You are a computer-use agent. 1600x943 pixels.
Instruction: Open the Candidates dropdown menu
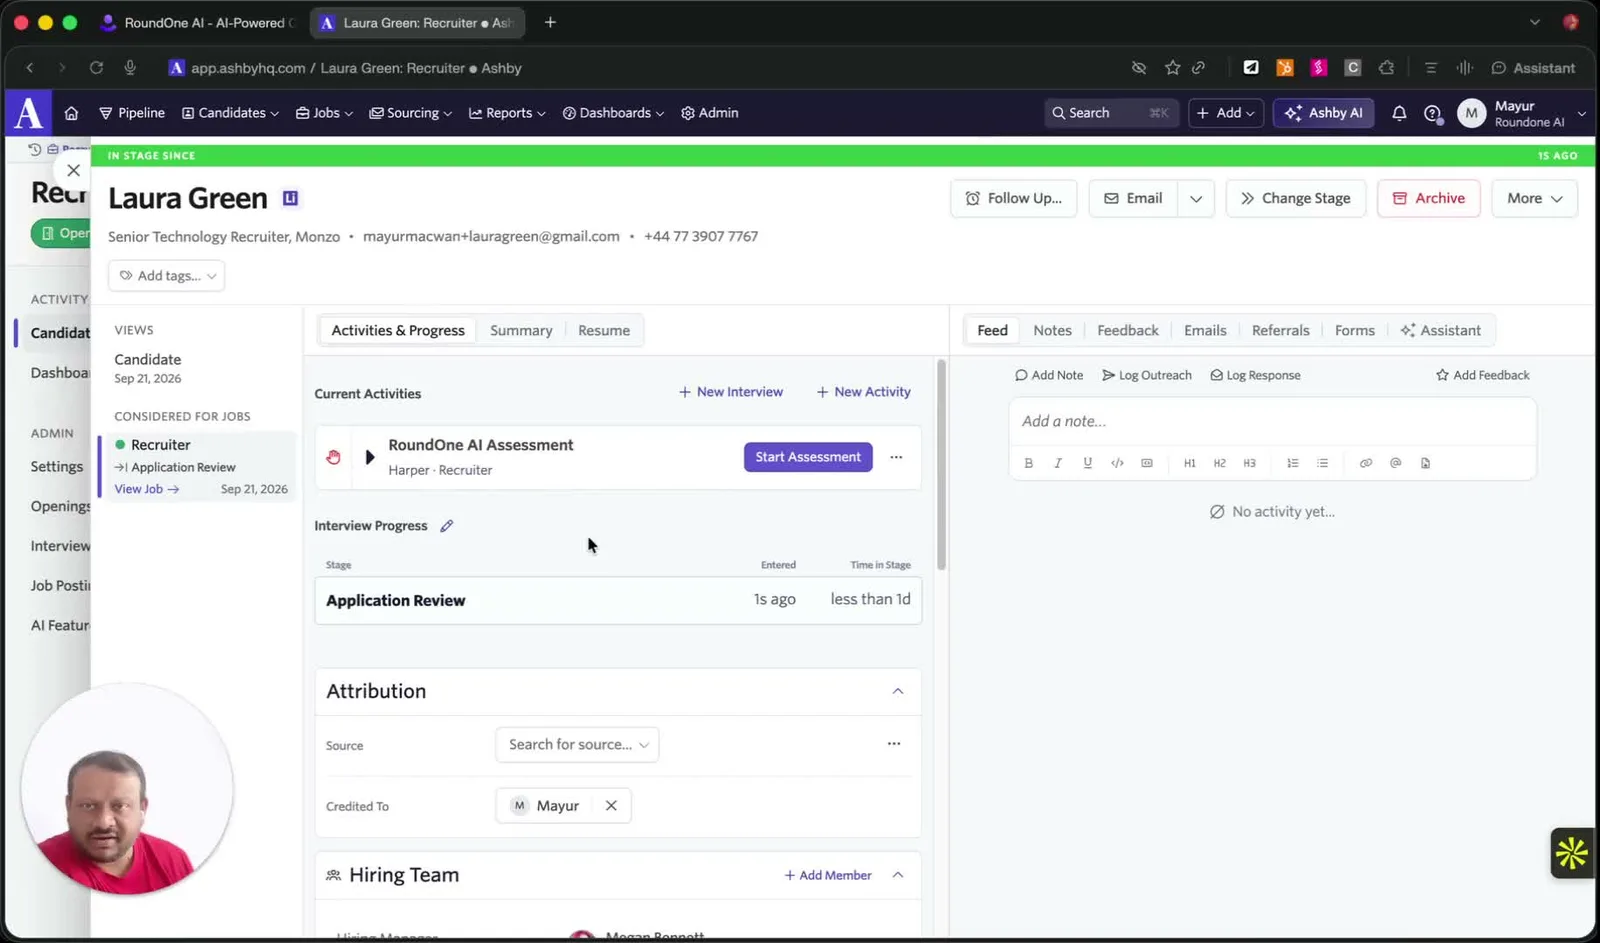(x=230, y=113)
